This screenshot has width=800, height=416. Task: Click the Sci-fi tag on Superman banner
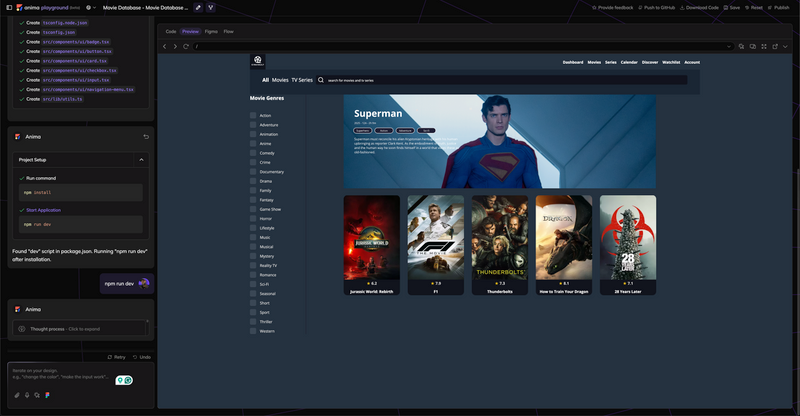[427, 131]
